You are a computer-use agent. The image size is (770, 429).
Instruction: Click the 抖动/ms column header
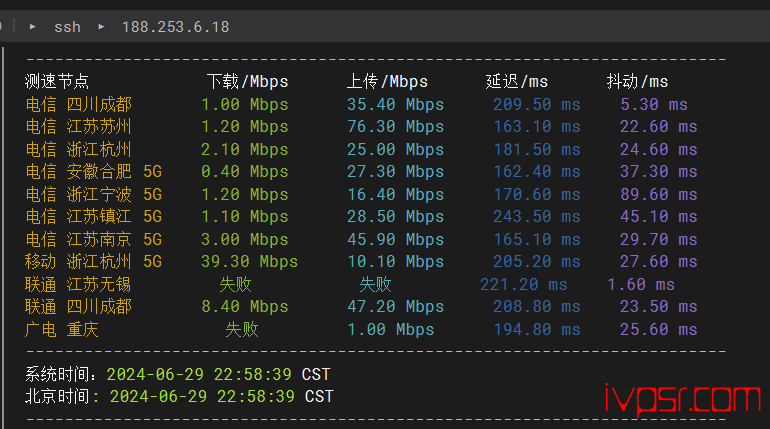637,81
